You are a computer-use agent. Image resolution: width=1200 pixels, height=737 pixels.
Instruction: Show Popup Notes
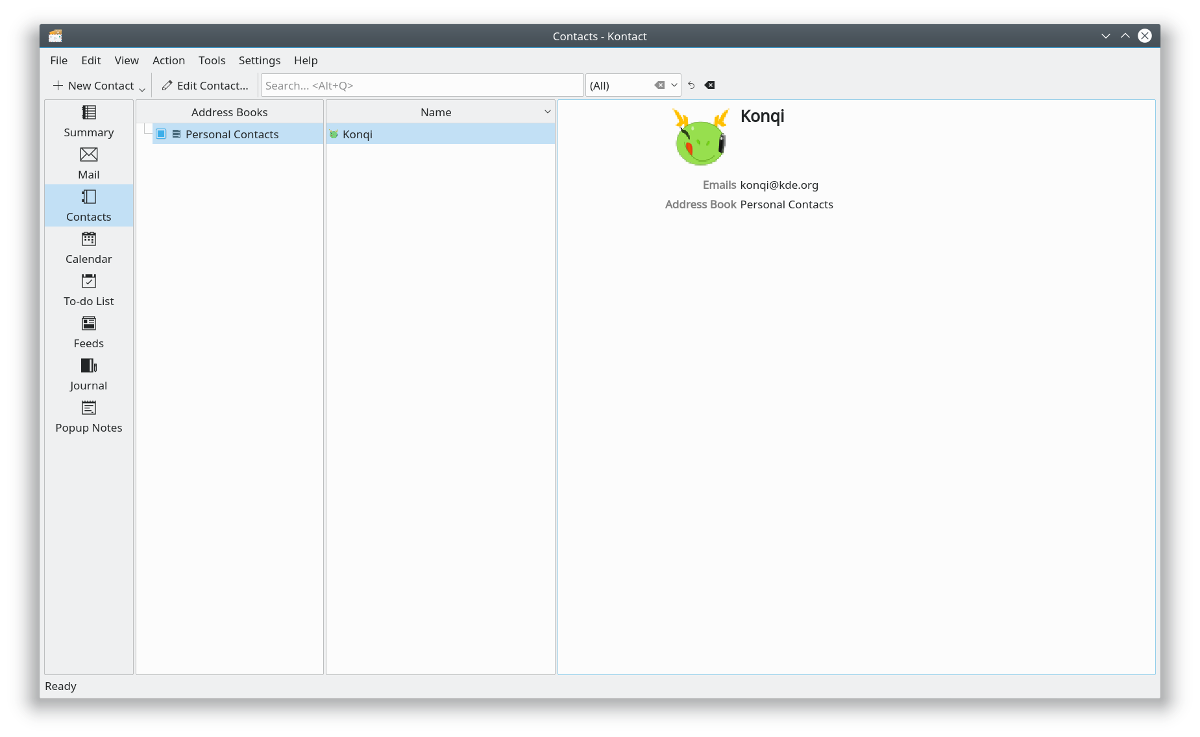pos(89,416)
